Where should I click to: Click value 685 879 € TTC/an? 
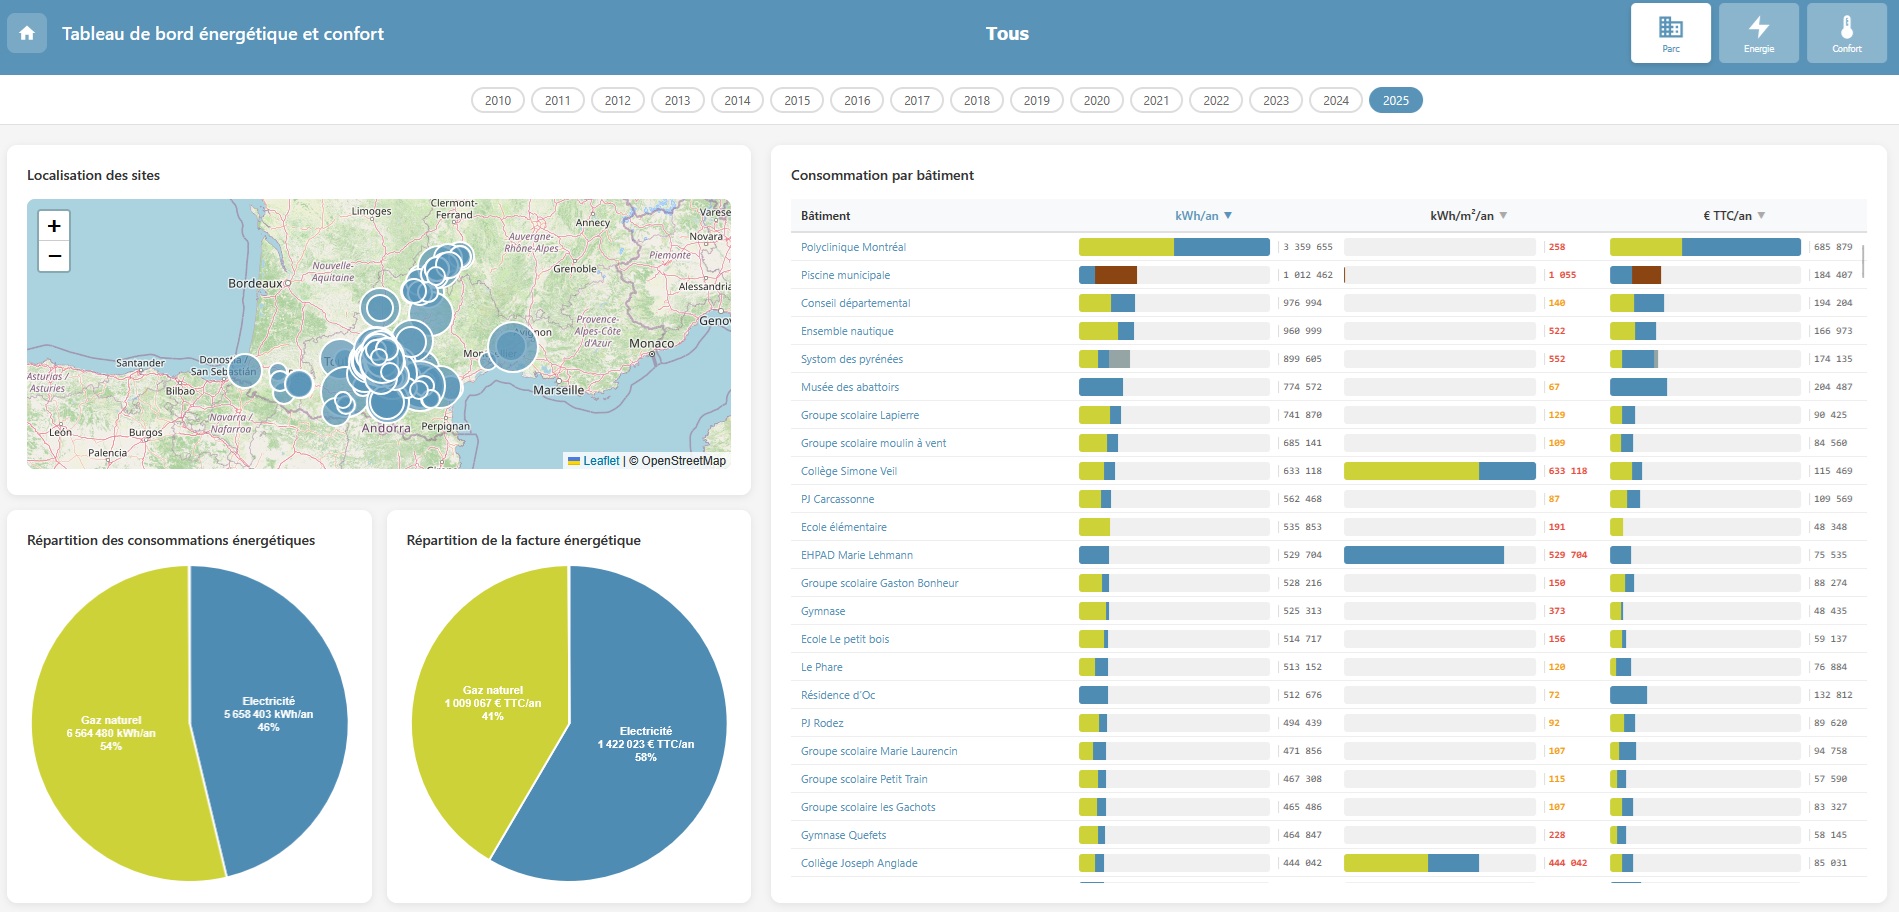tap(1833, 247)
